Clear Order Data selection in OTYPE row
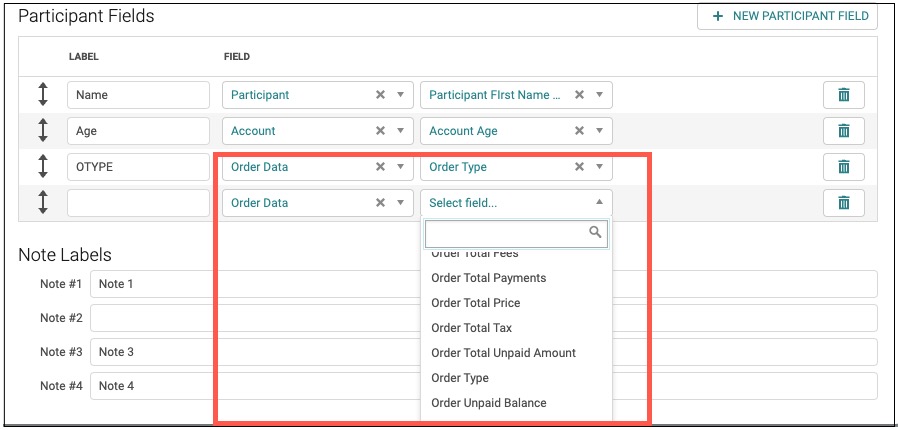 [380, 167]
